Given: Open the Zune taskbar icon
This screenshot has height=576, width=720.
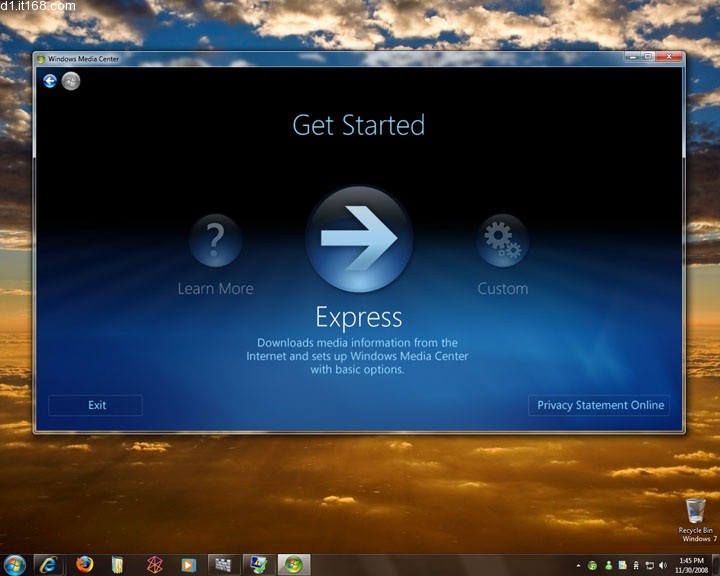Looking at the screenshot, I should click(155, 565).
